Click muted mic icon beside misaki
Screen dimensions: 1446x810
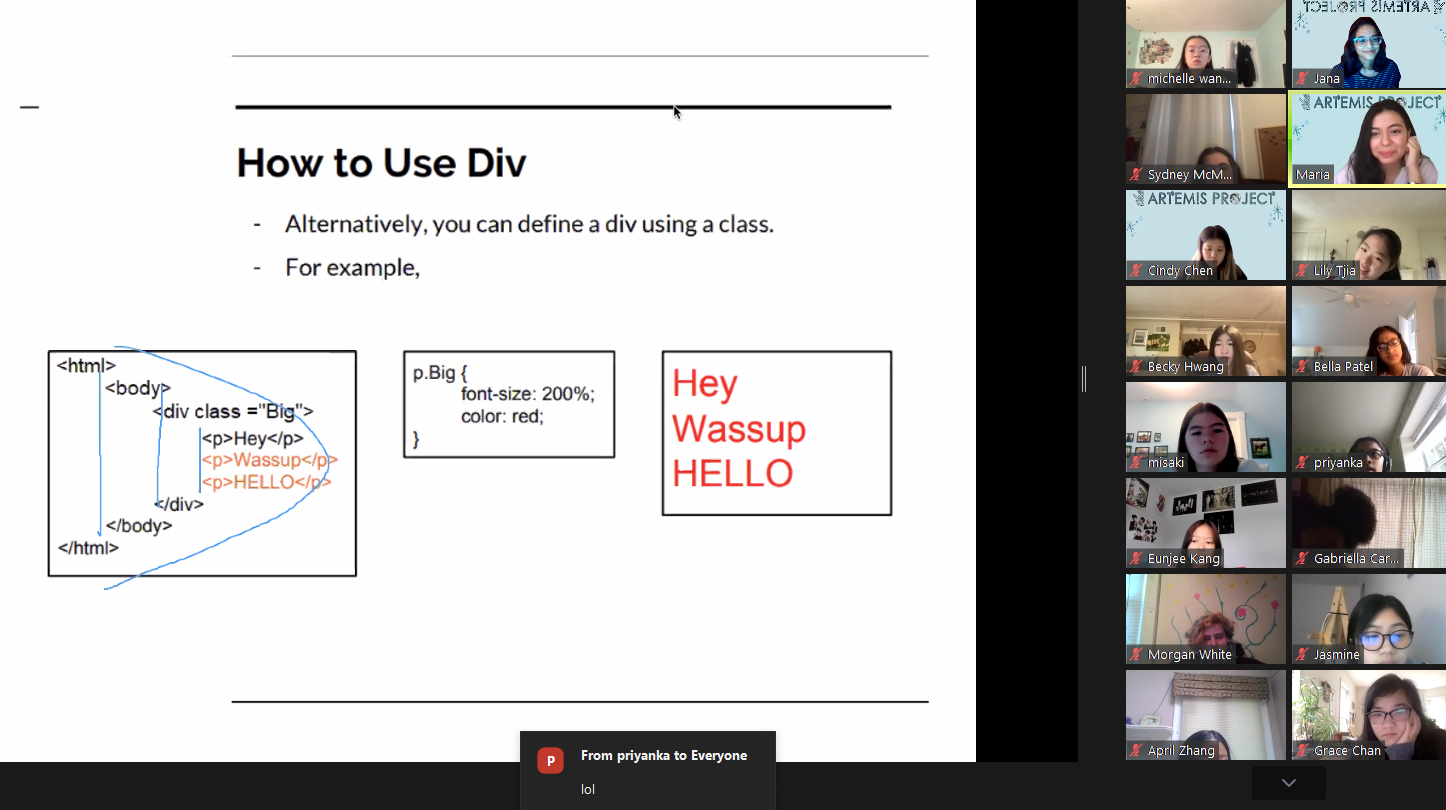pos(1137,462)
